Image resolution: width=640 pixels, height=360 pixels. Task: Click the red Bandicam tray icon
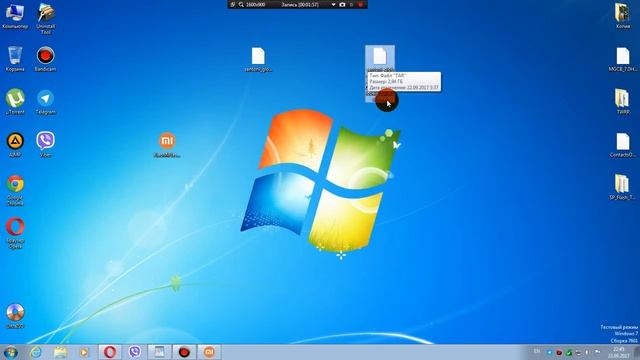[x=559, y=352]
